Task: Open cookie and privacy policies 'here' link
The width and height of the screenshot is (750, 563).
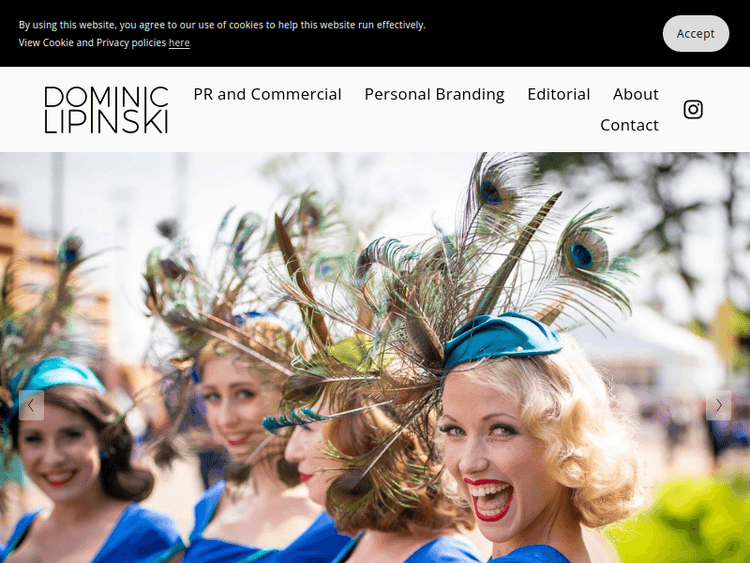Action: tap(179, 43)
